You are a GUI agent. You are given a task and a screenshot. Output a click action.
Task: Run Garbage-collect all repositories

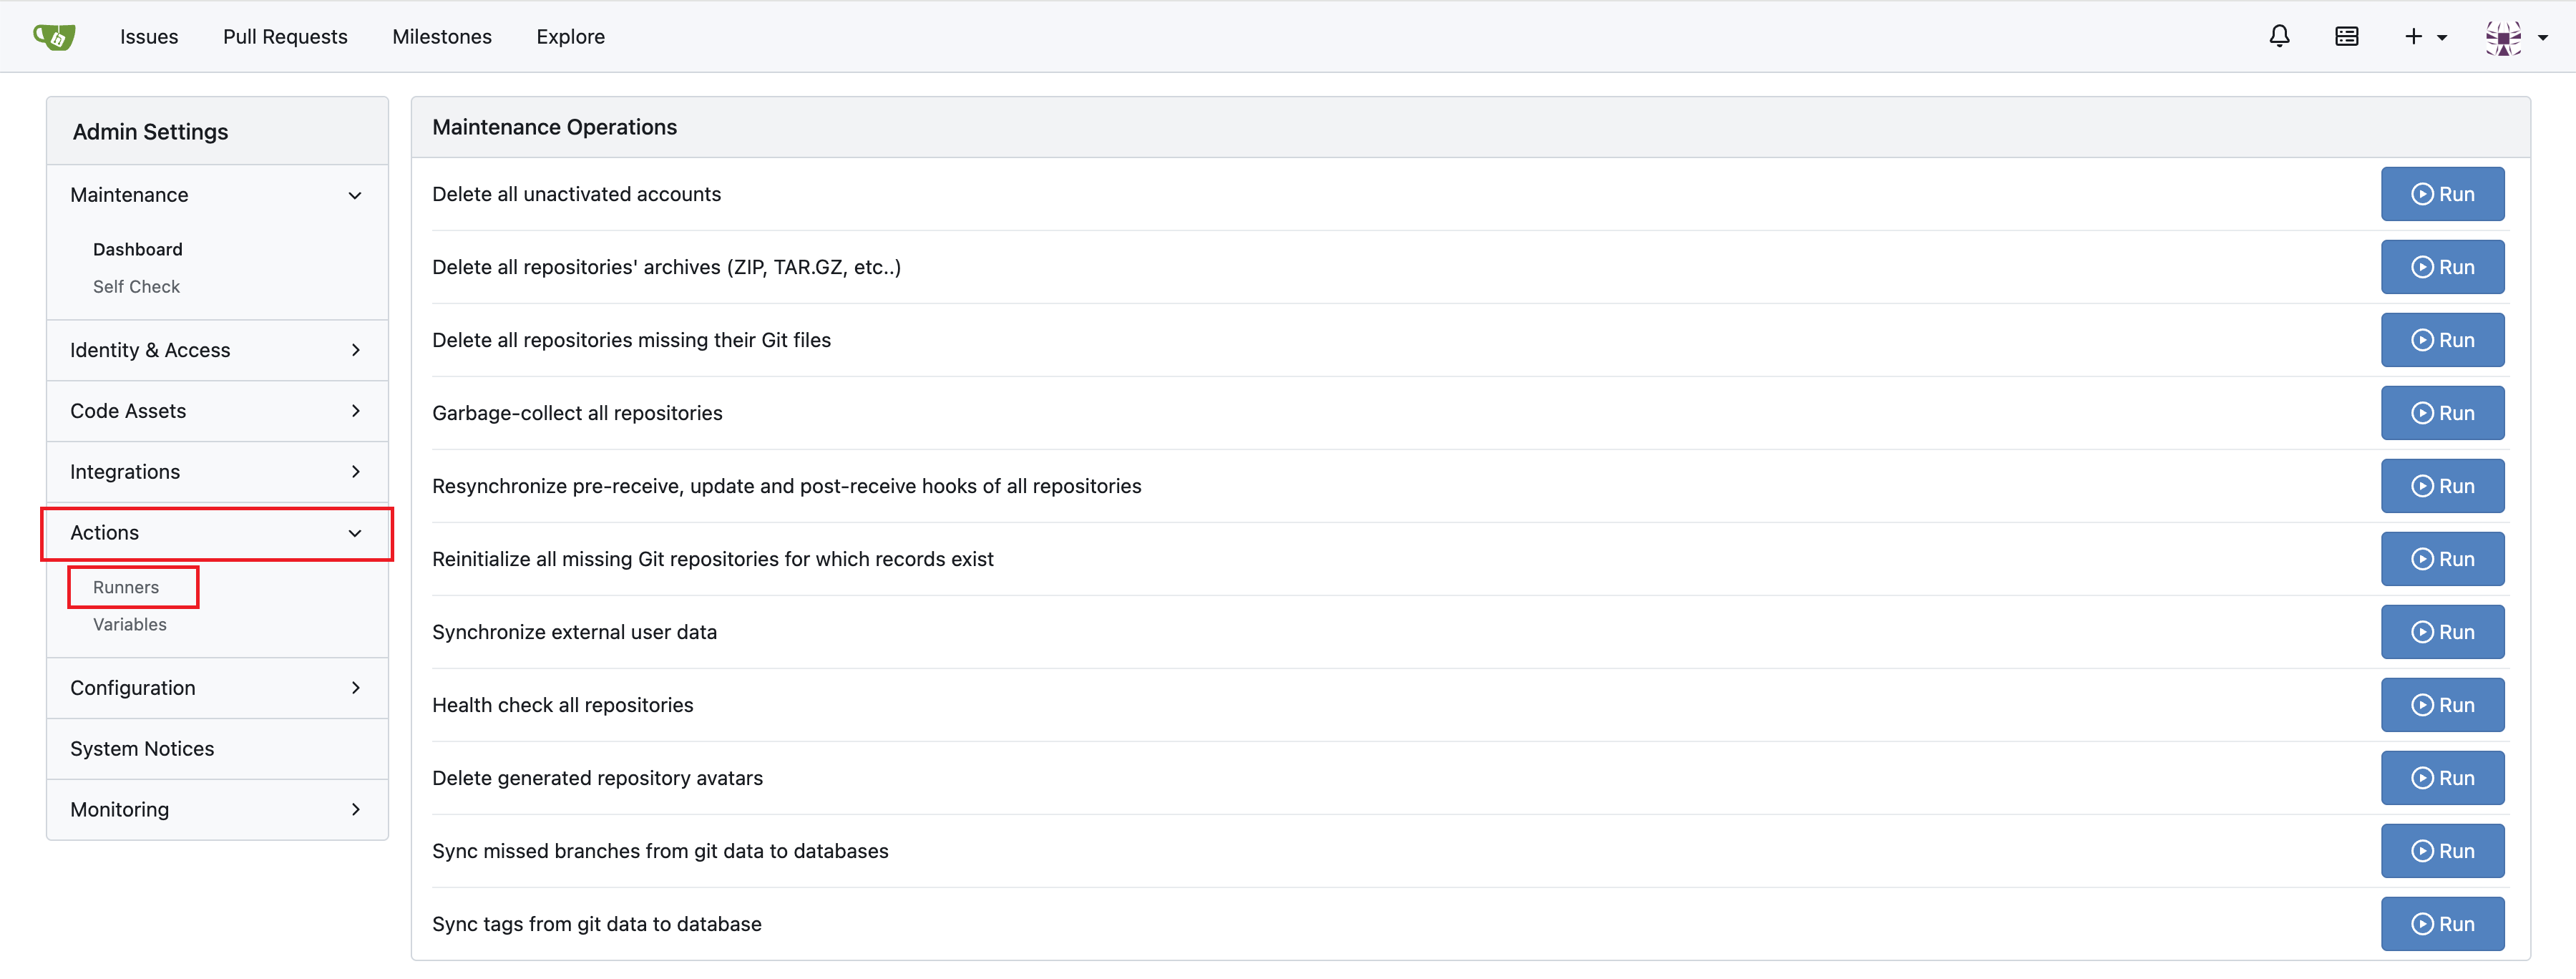coord(2441,413)
